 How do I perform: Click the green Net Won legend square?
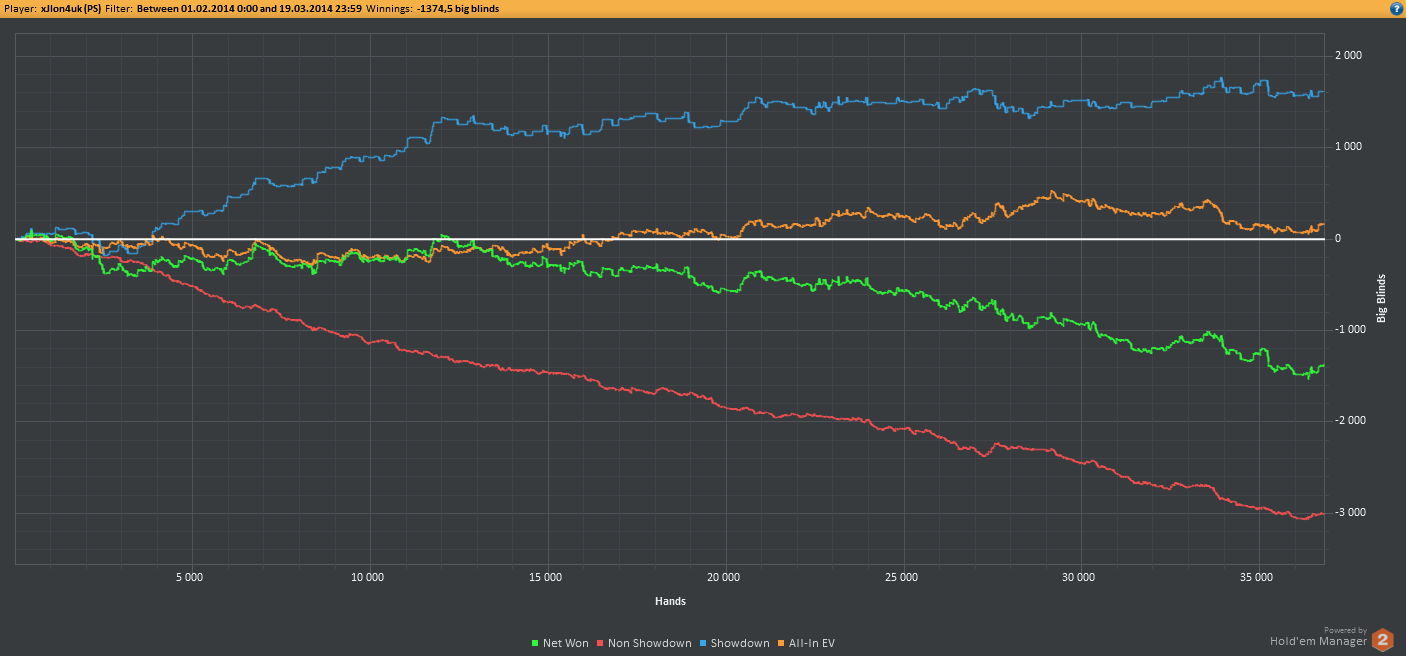(535, 643)
